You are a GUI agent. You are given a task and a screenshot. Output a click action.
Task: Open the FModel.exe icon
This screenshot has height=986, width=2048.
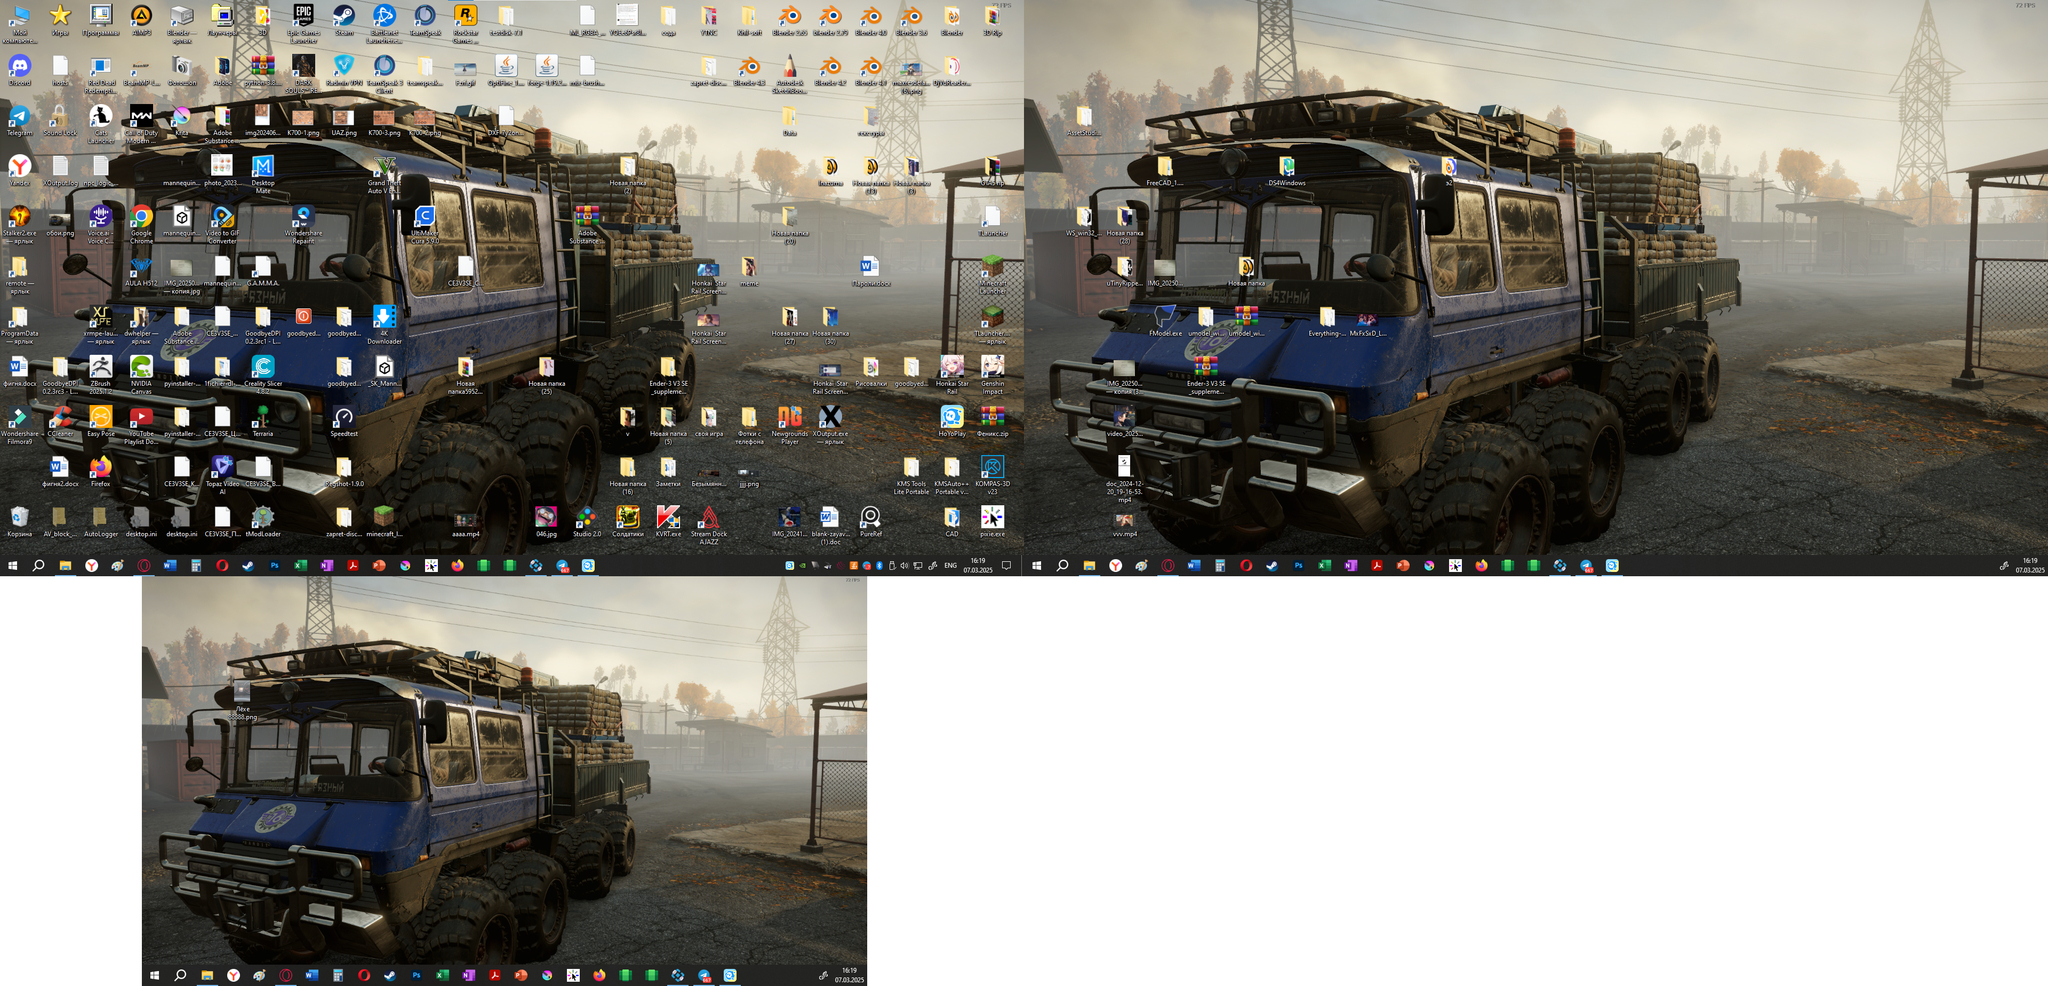[x=1165, y=322]
